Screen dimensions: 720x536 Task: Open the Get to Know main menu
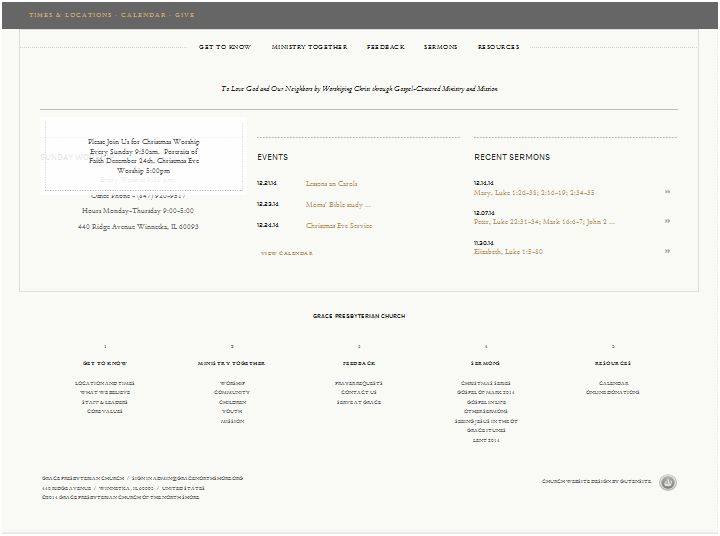[225, 47]
